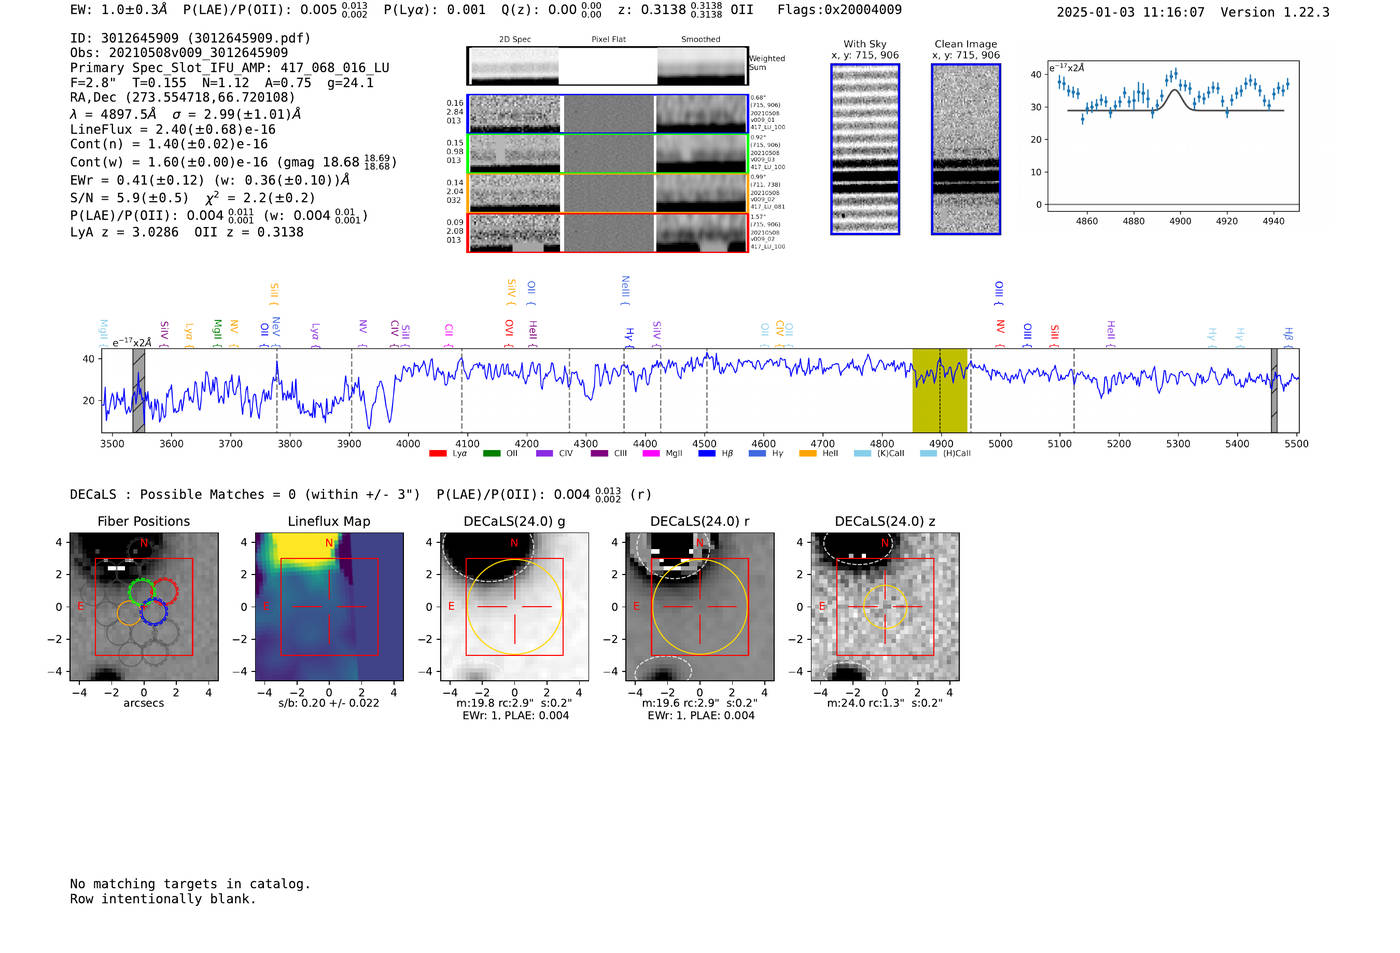Click the hatched gray band near 3550 Å

coord(139,390)
